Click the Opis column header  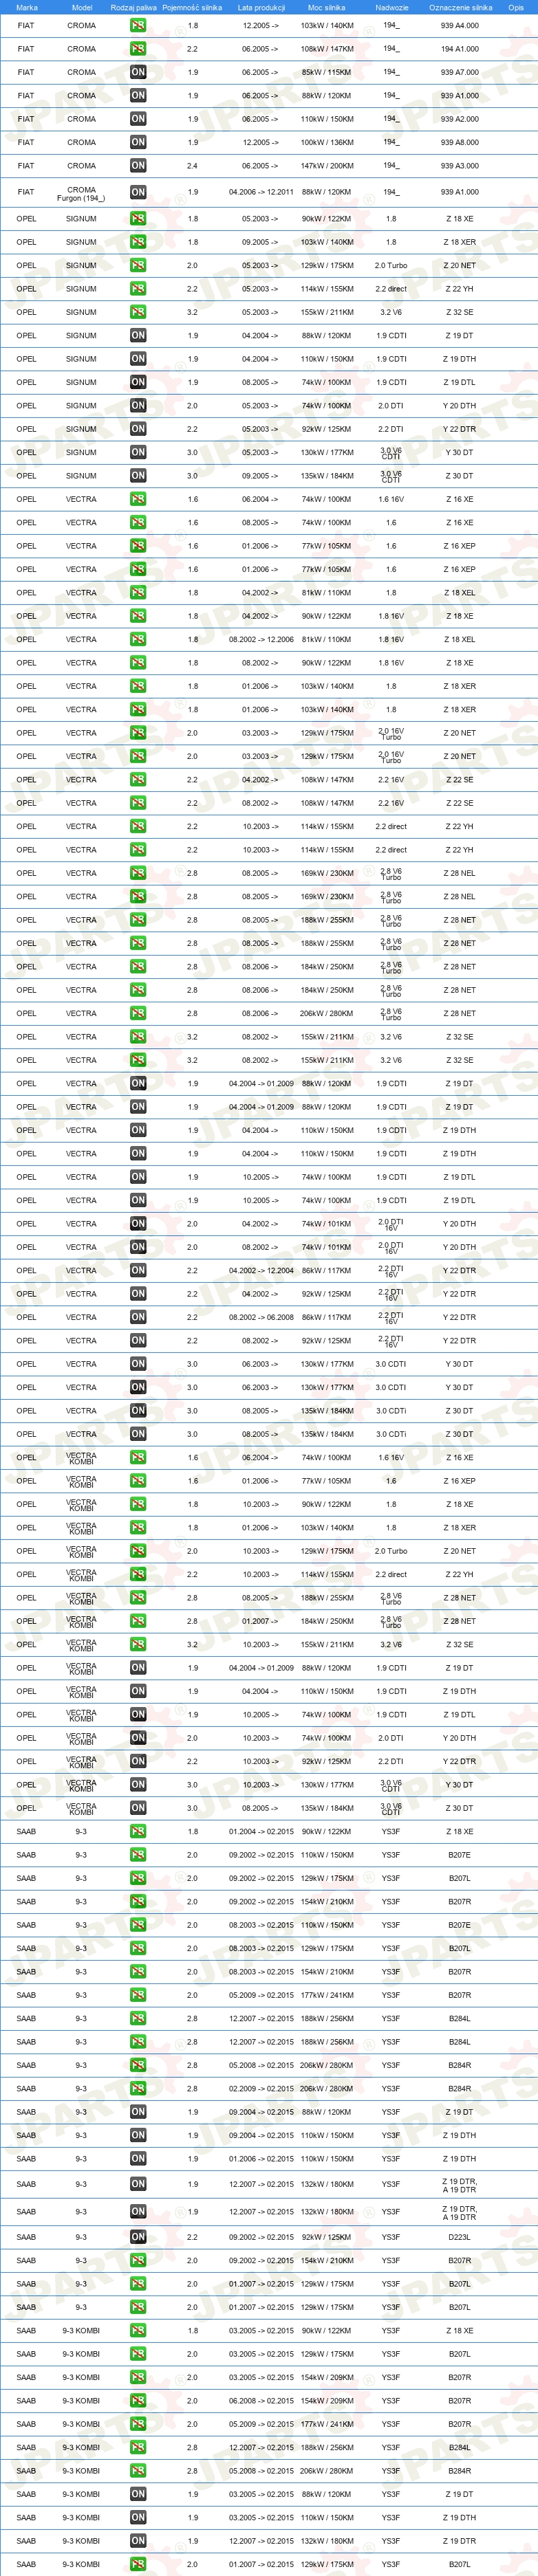click(516, 7)
